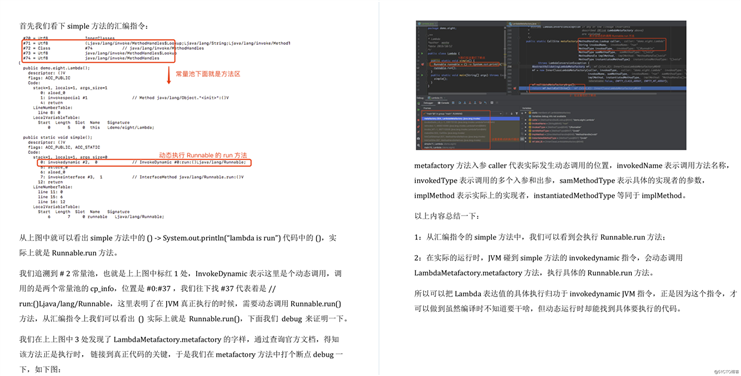Click the line starting '所以可以把 Lambda 表达值'
This screenshot has width=741, height=376.
point(575,294)
